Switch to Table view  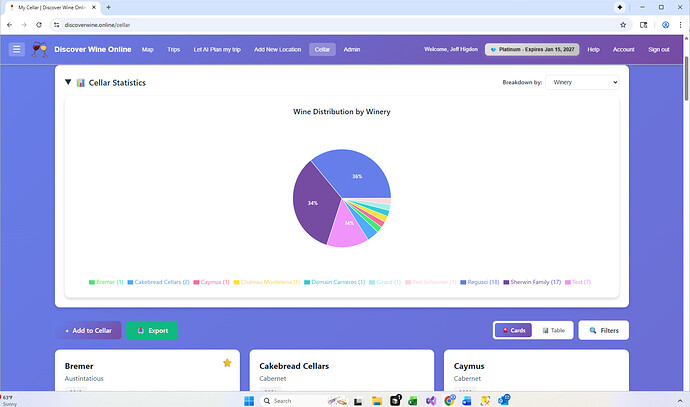point(553,330)
